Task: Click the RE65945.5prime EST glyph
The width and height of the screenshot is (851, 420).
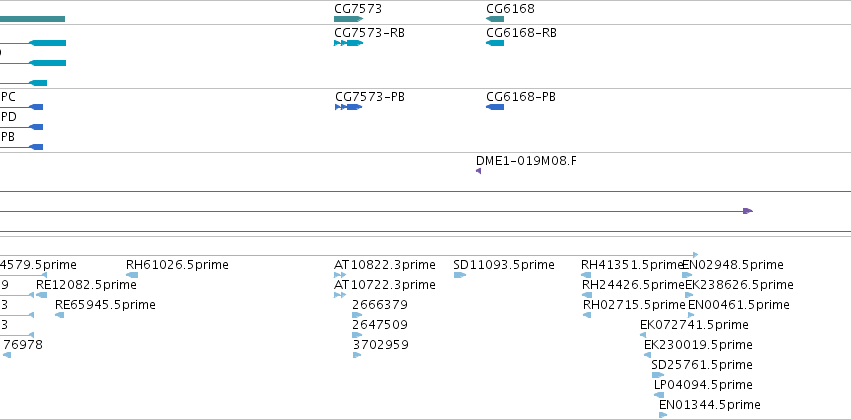Action: tap(60, 315)
